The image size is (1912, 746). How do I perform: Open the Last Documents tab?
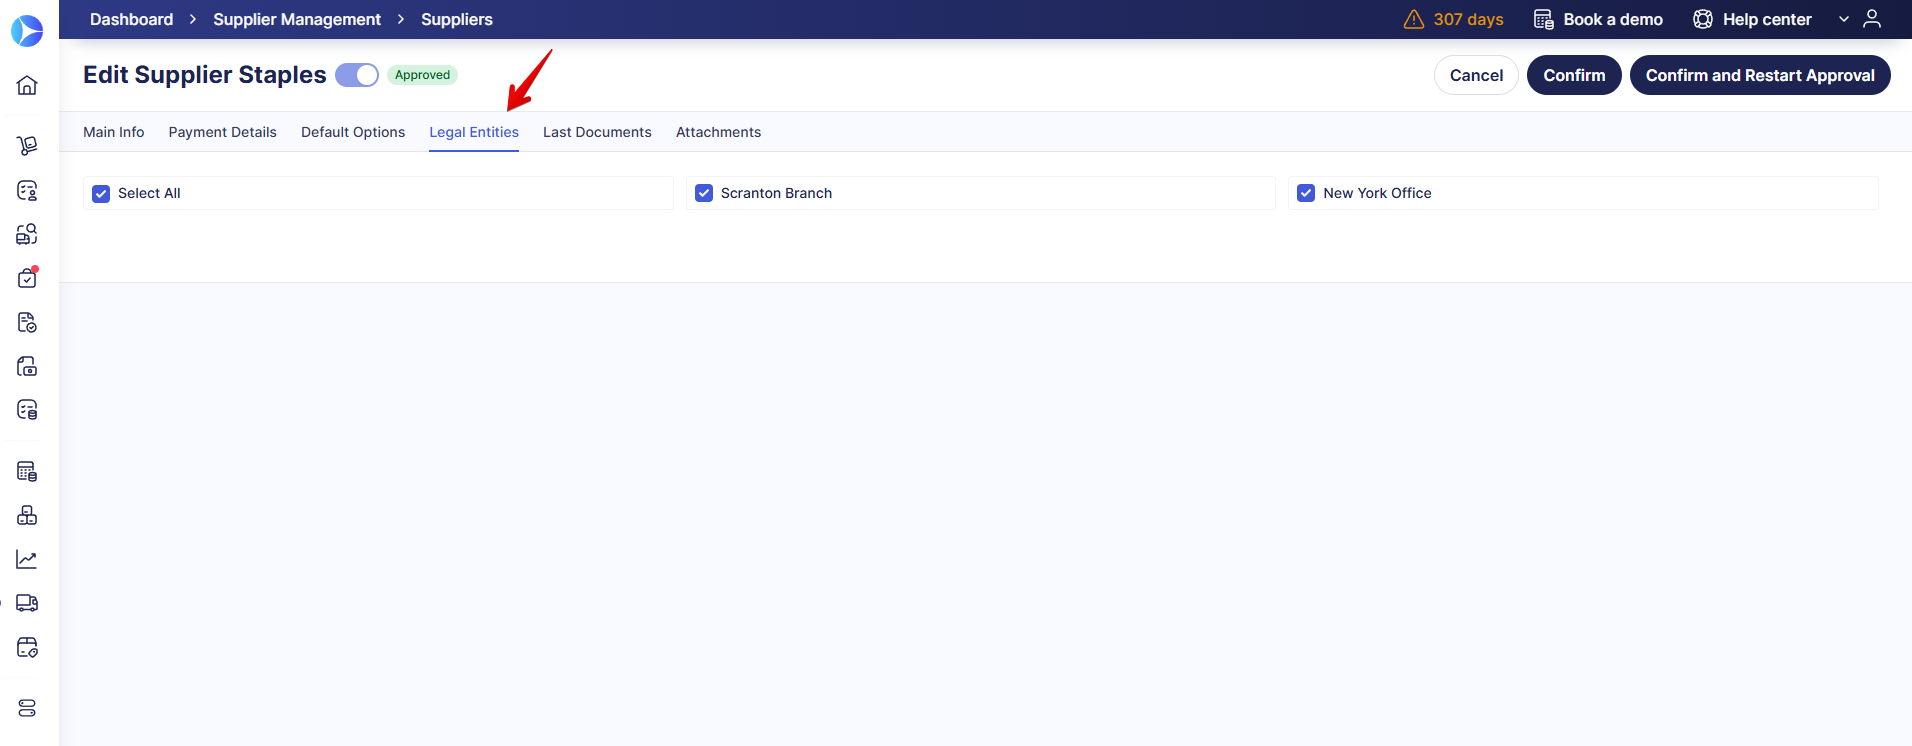pos(597,132)
